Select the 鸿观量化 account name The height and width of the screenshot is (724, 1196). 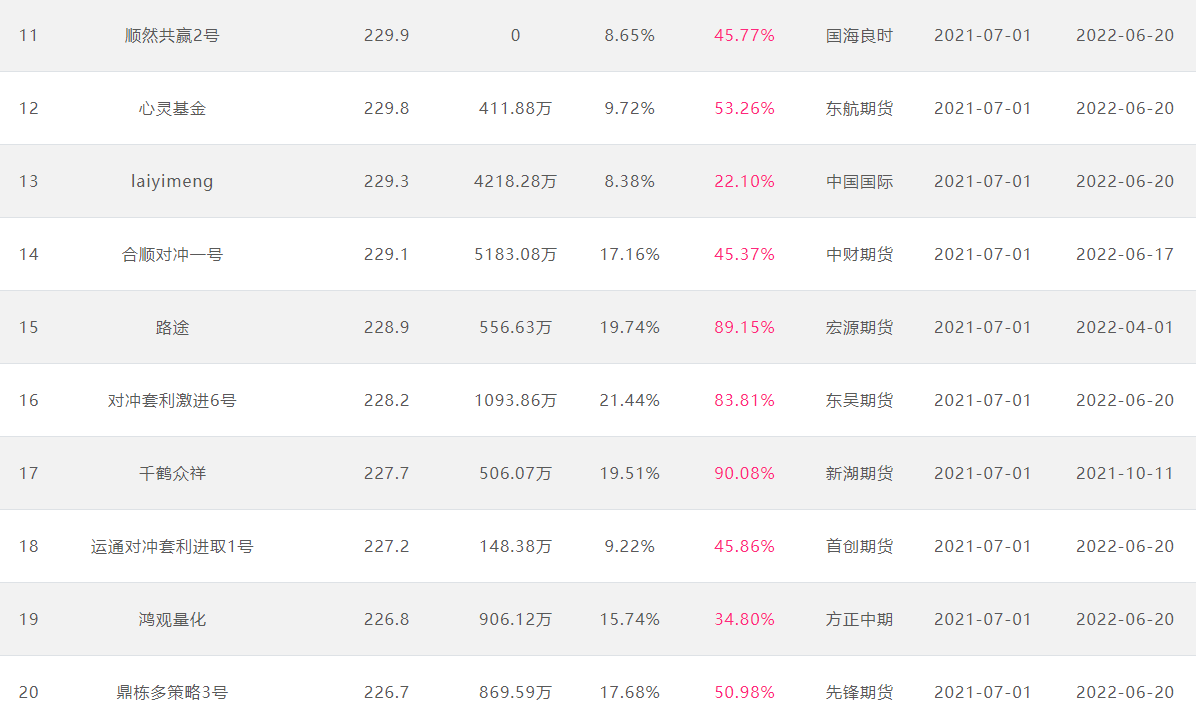(172, 619)
